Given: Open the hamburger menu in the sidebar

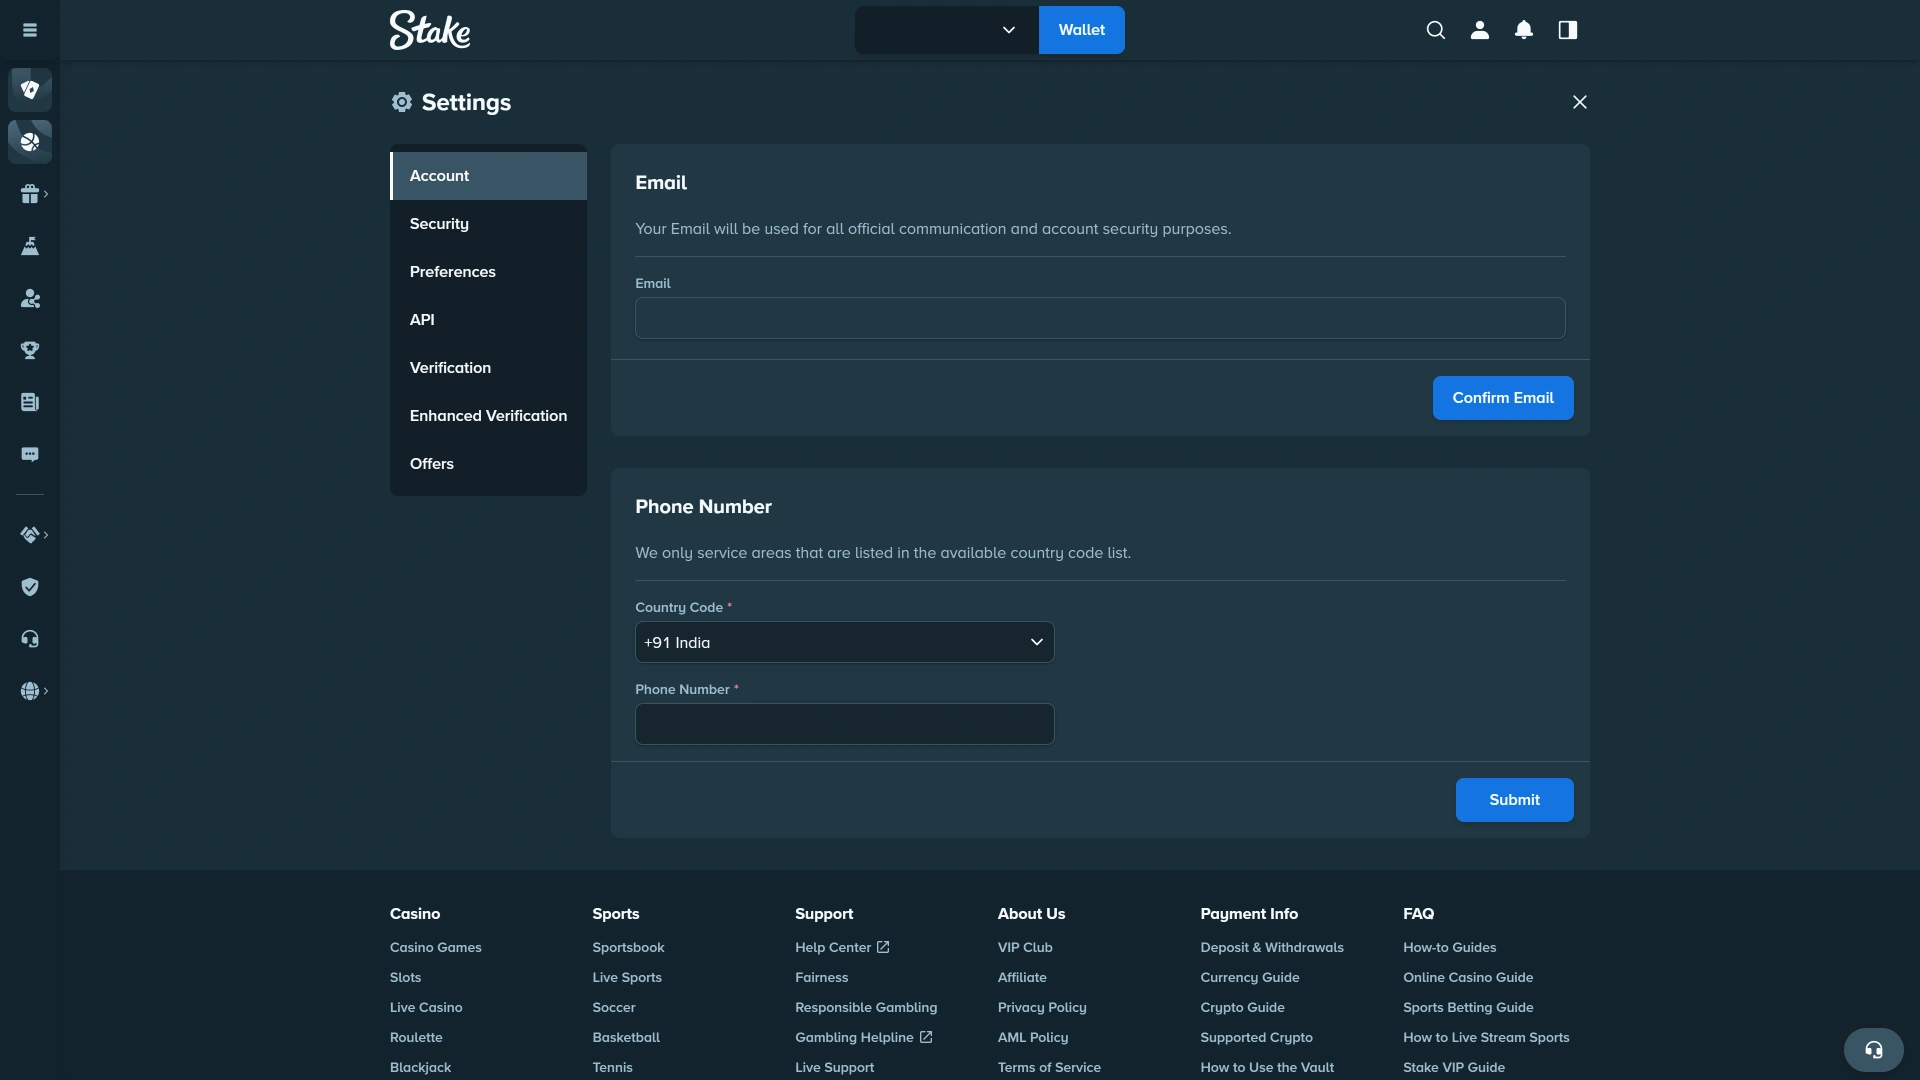Looking at the screenshot, I should tap(30, 30).
